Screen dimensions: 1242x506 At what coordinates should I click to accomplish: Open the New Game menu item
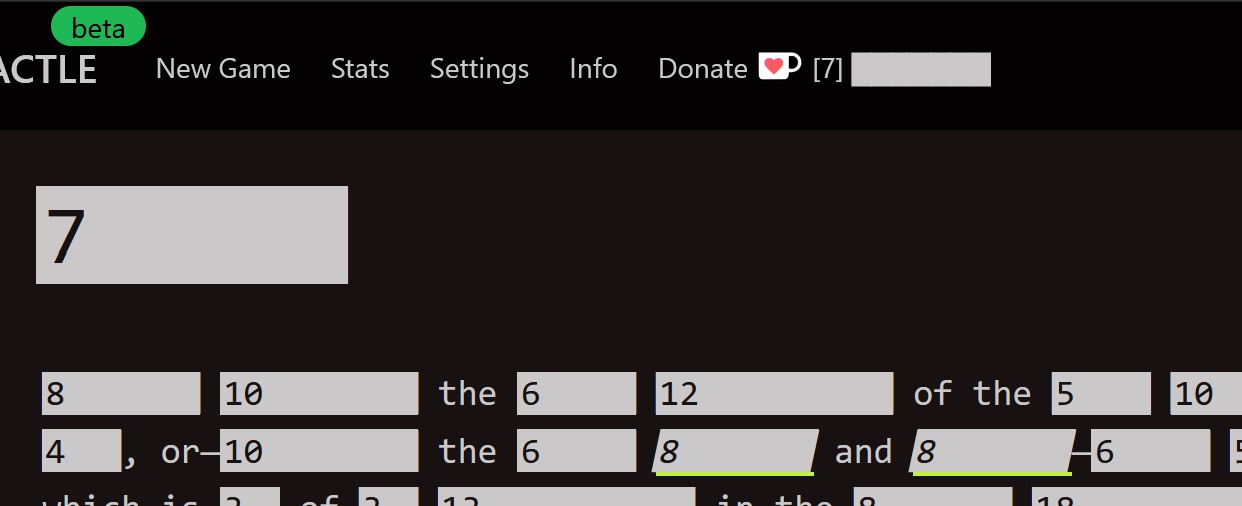point(223,69)
